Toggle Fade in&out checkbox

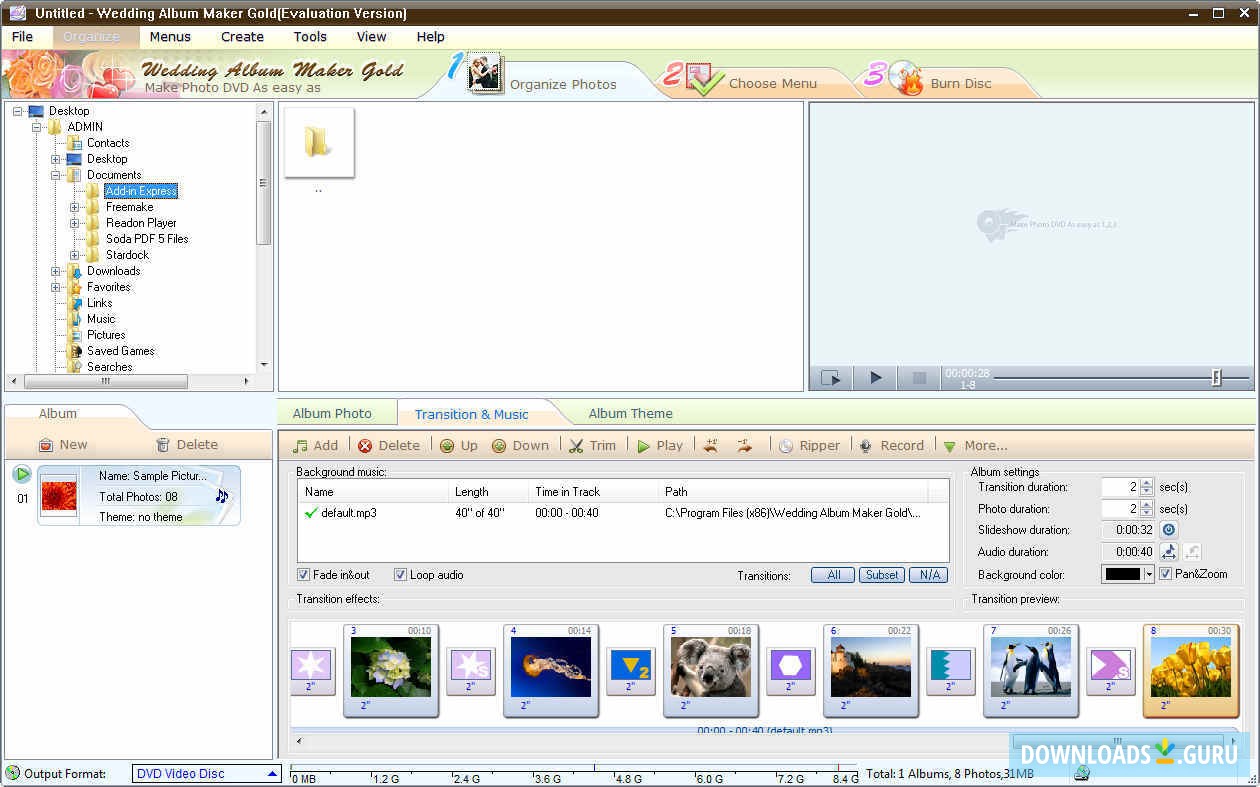point(303,575)
